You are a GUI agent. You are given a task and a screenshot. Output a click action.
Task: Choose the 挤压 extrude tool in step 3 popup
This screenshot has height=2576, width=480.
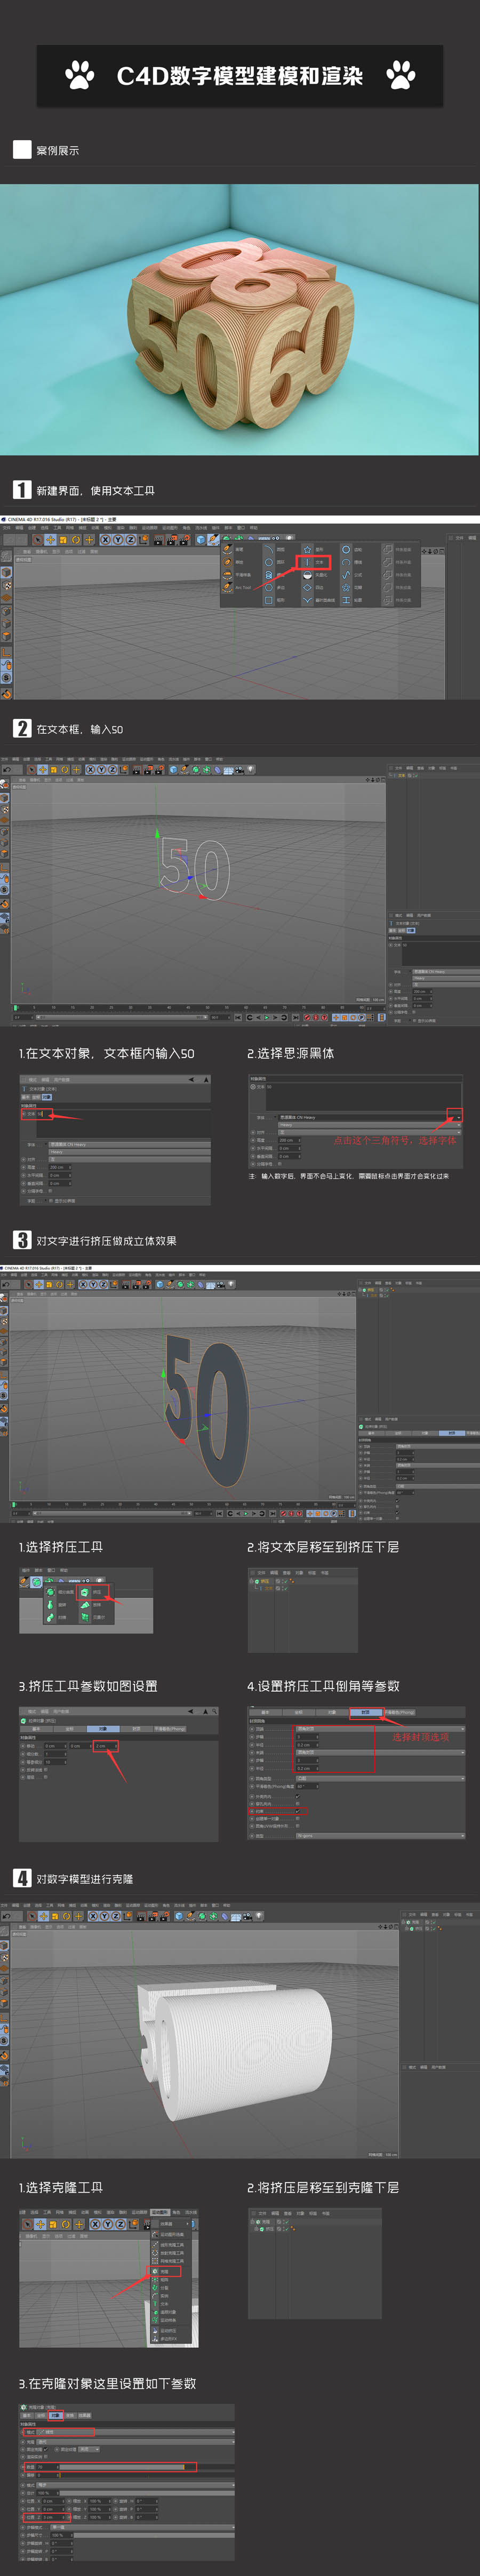coord(92,1592)
